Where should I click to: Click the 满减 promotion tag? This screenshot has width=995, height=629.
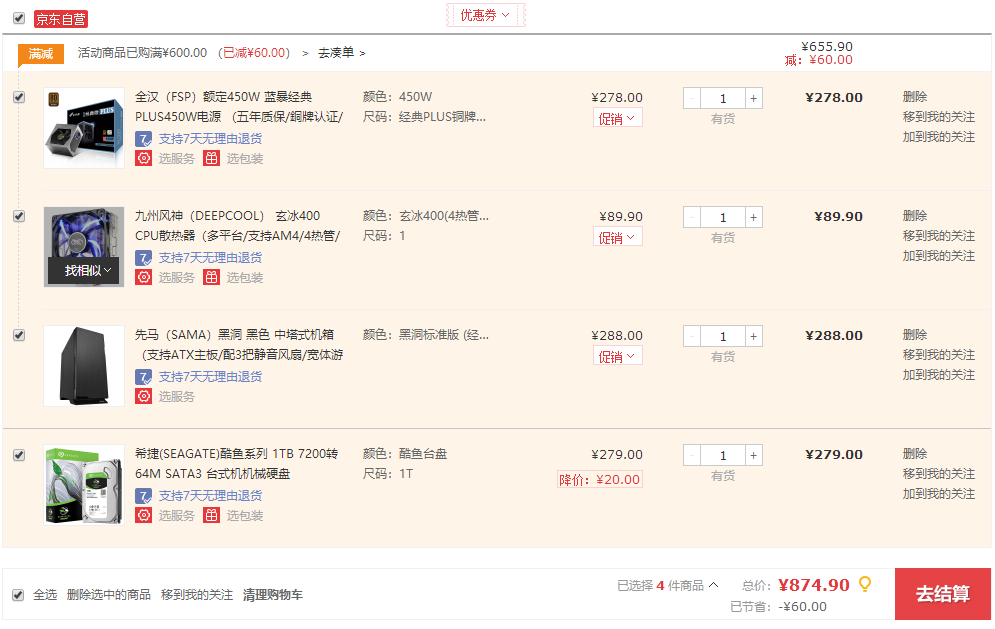41,54
